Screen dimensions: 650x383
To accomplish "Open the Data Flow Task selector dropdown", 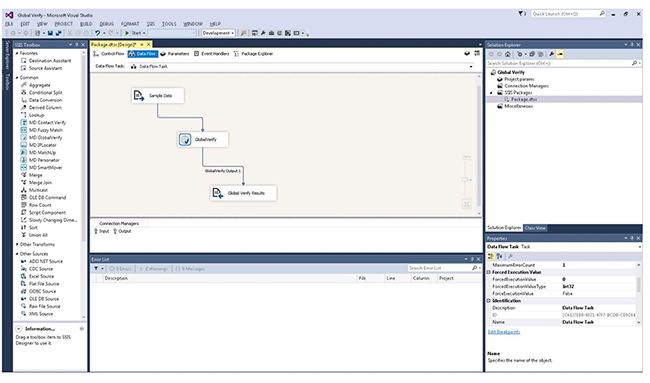I will 471,67.
